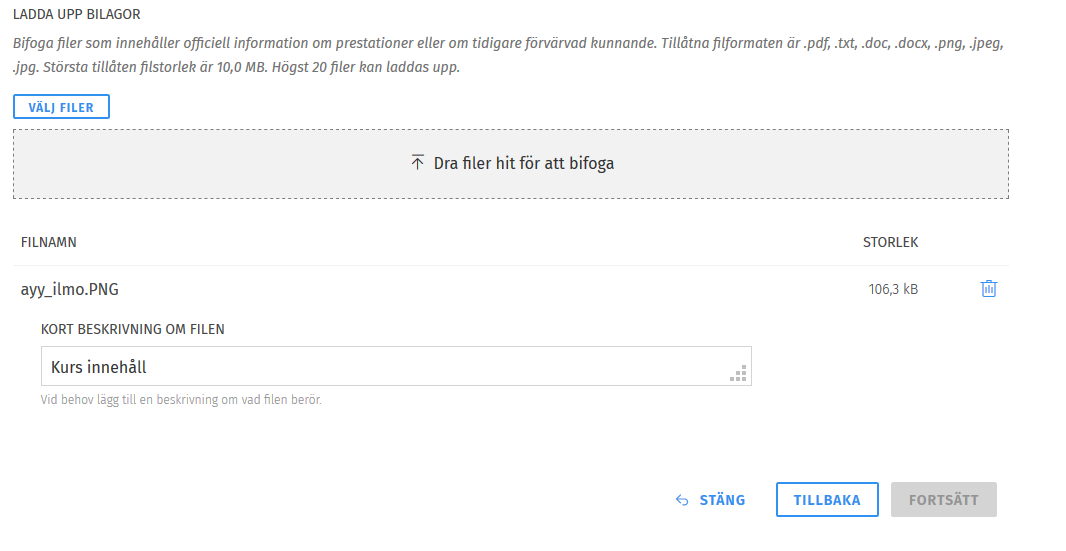This screenshot has width=1066, height=551.
Task: Click the 'Dra filer hit för att bifoga' text
Action: 523,163
